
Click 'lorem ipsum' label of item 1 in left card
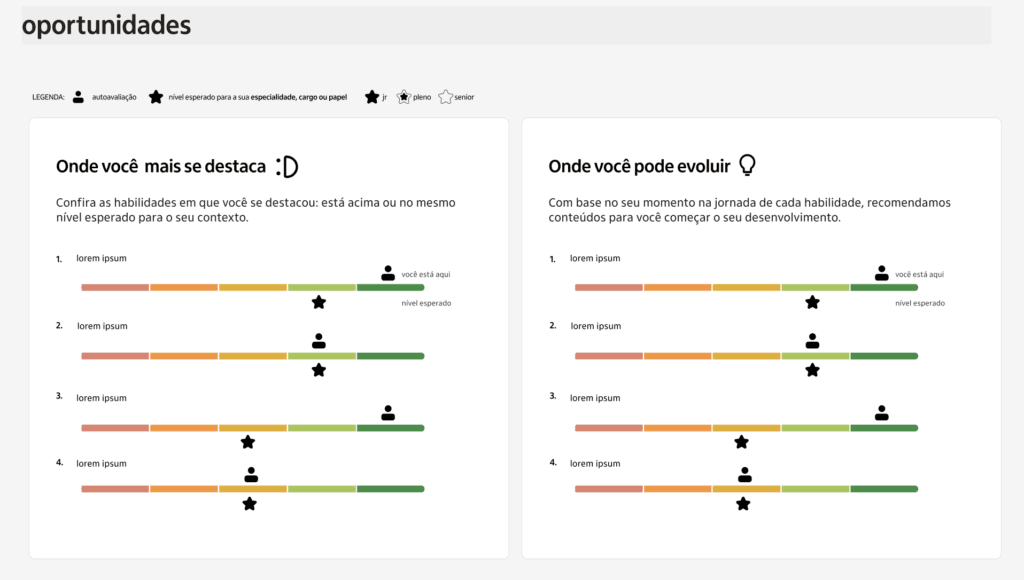click(102, 259)
